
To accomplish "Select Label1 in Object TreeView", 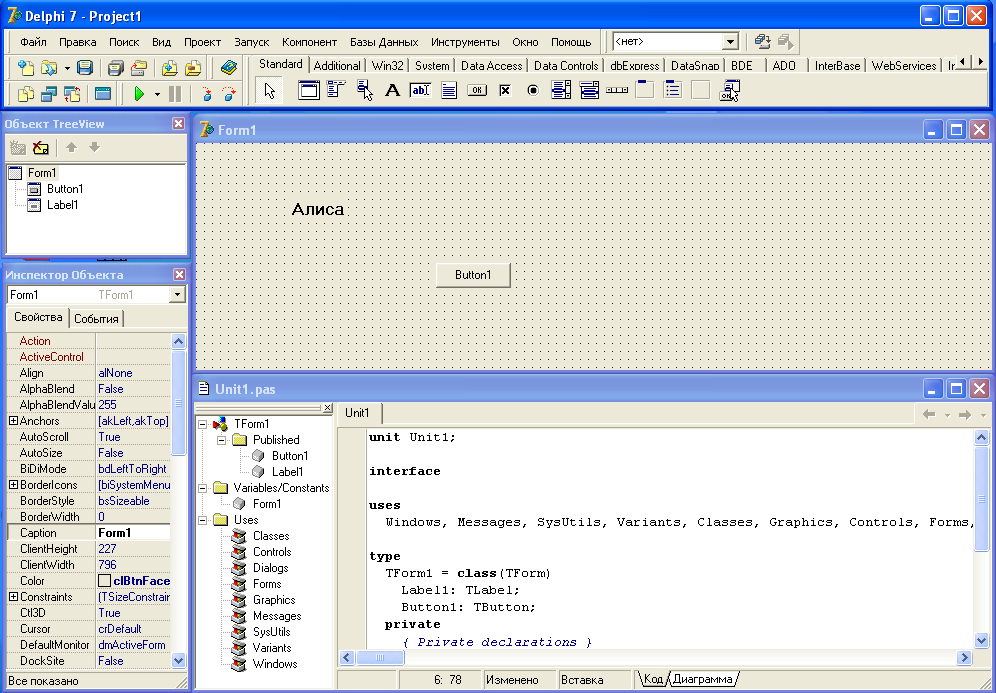I will (x=62, y=205).
